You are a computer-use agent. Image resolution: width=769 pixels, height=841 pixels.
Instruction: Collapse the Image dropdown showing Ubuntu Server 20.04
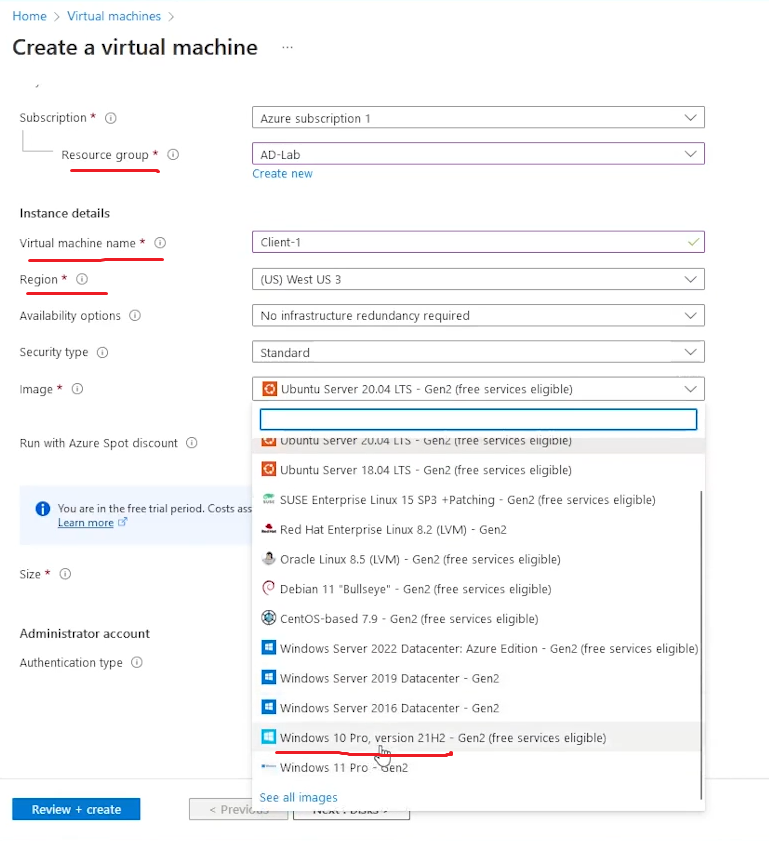click(x=478, y=389)
